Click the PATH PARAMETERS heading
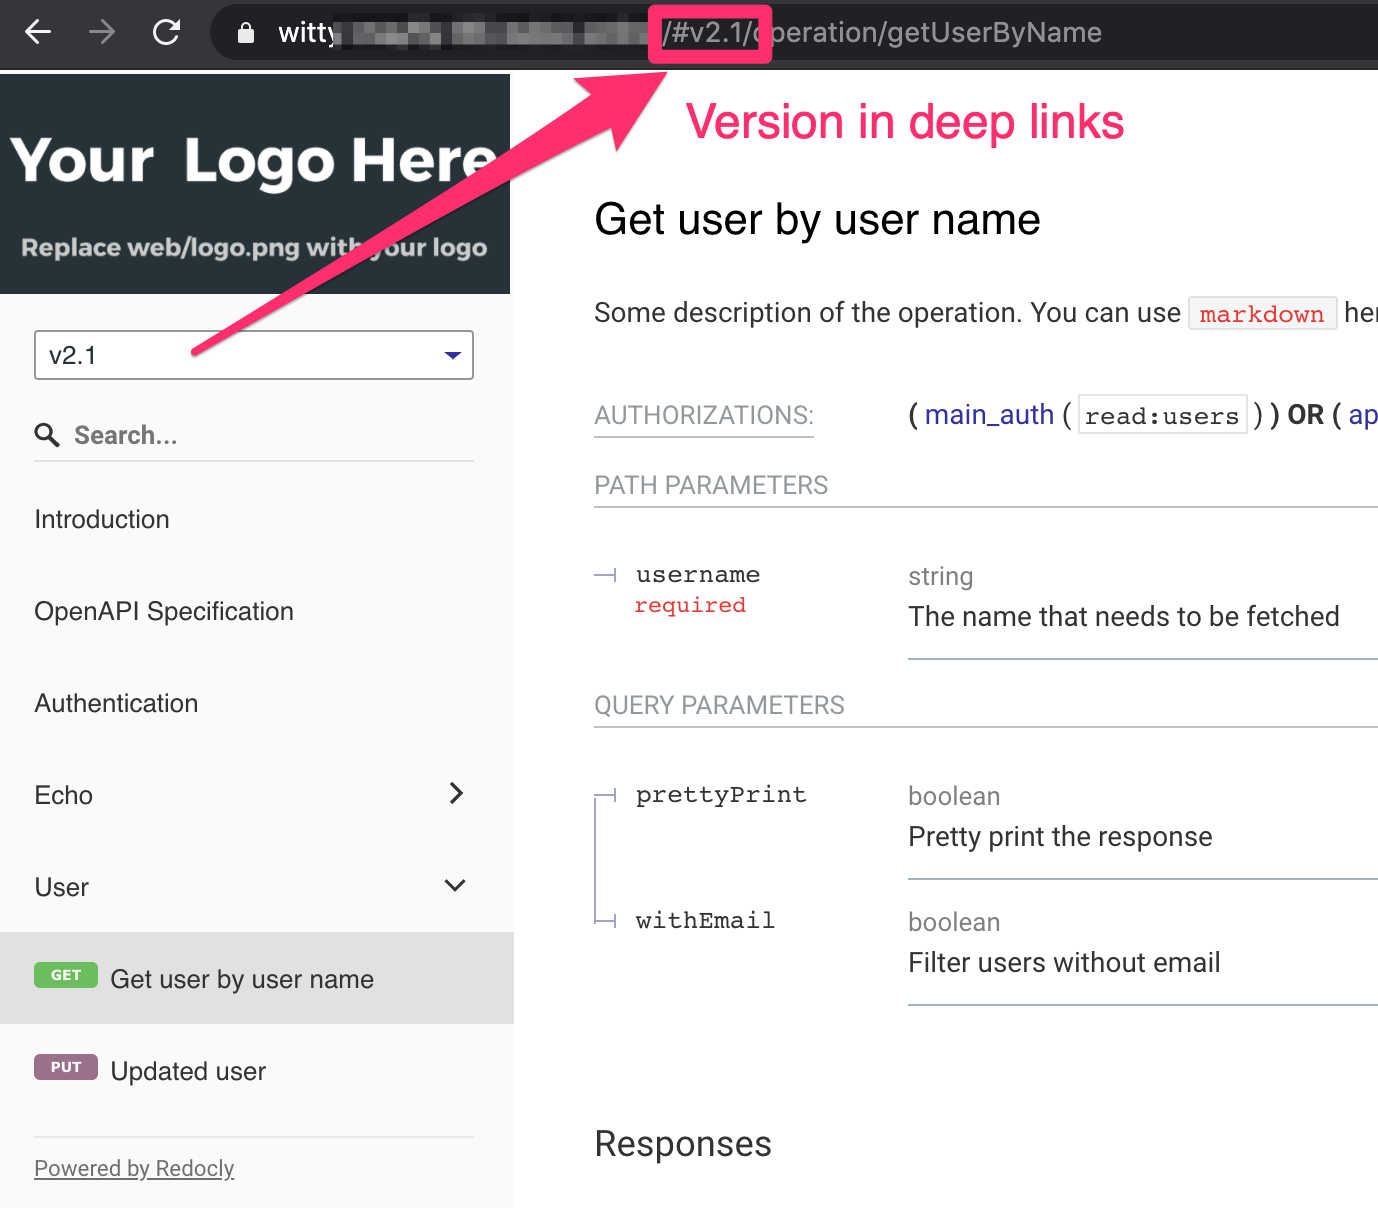 click(711, 485)
